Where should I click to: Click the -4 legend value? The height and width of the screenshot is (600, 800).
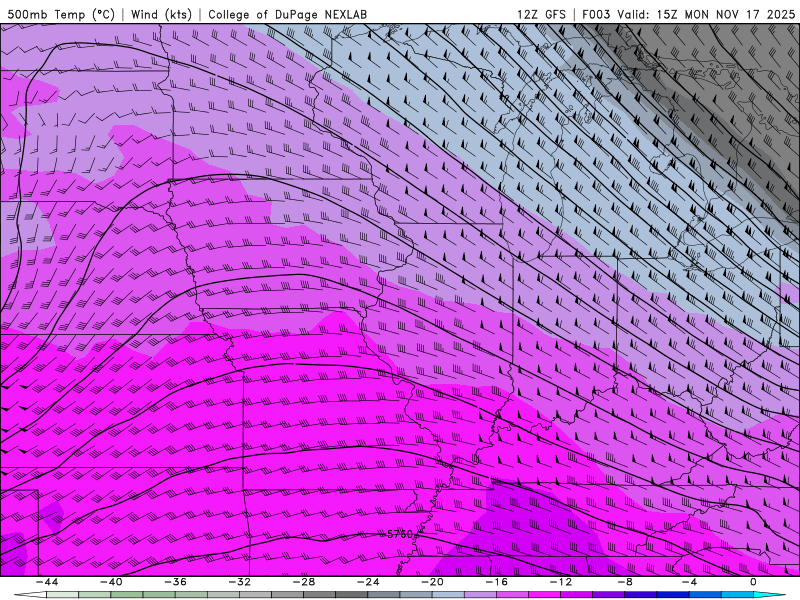(690, 582)
